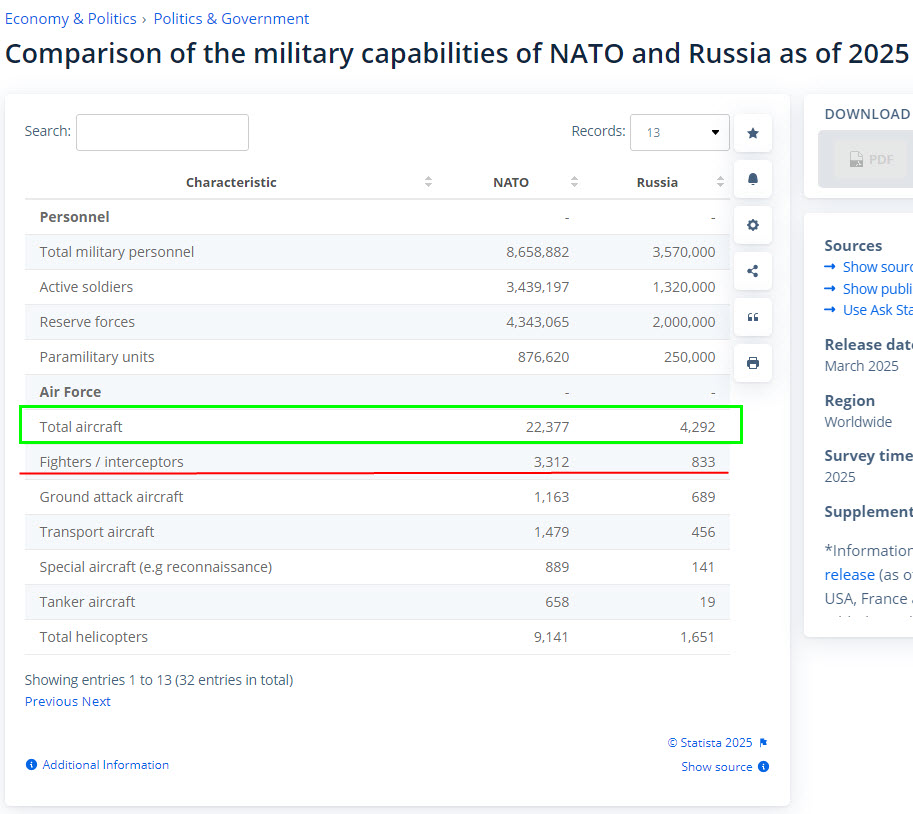The height and width of the screenshot is (814, 913).
Task: Click the quotation mark citation icon
Action: 753,317
